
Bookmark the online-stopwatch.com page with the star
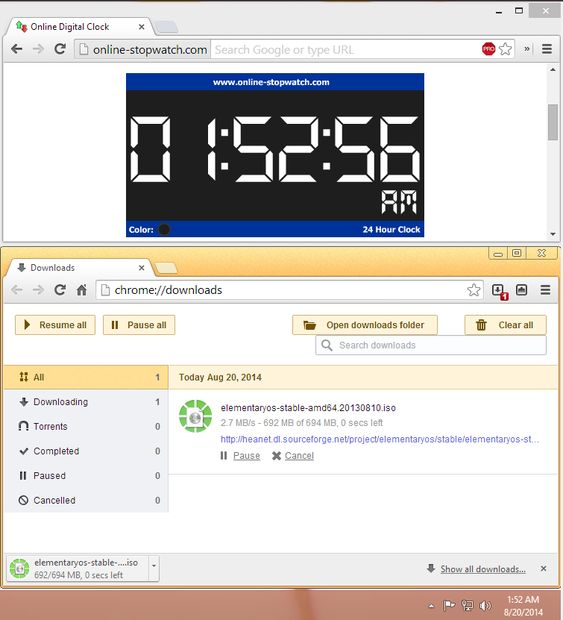click(x=505, y=49)
